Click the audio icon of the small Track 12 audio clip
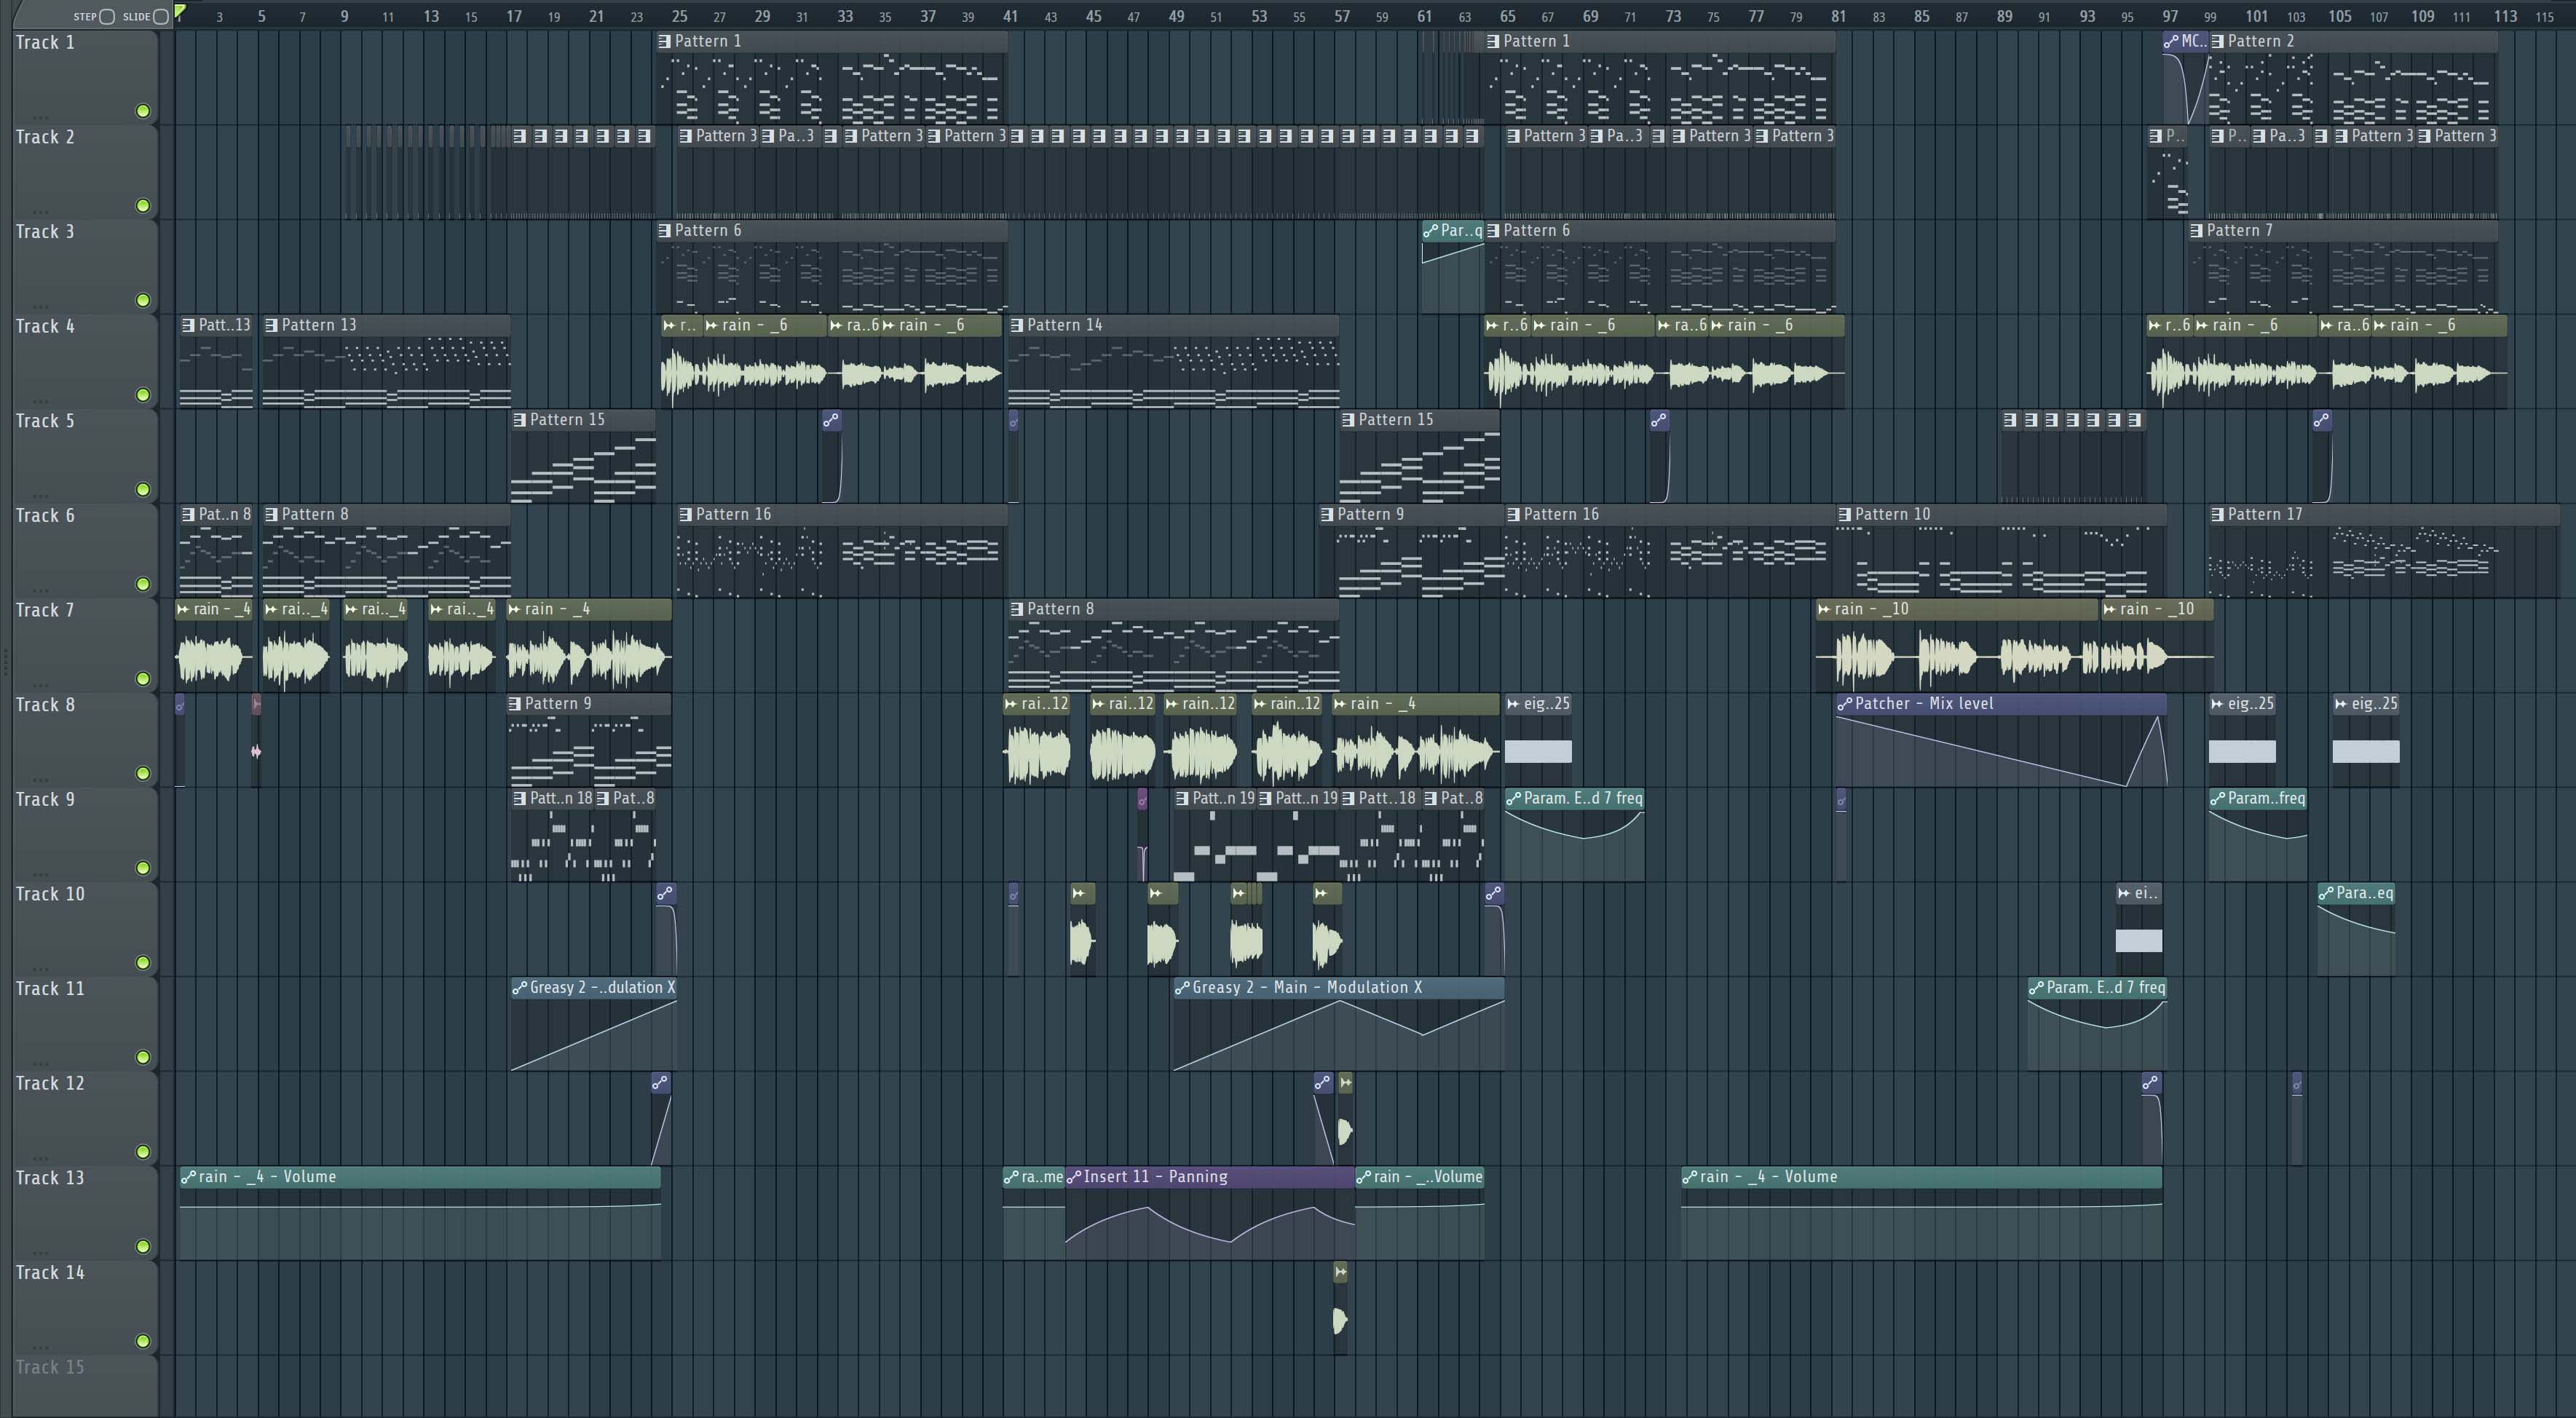 [x=1345, y=1082]
